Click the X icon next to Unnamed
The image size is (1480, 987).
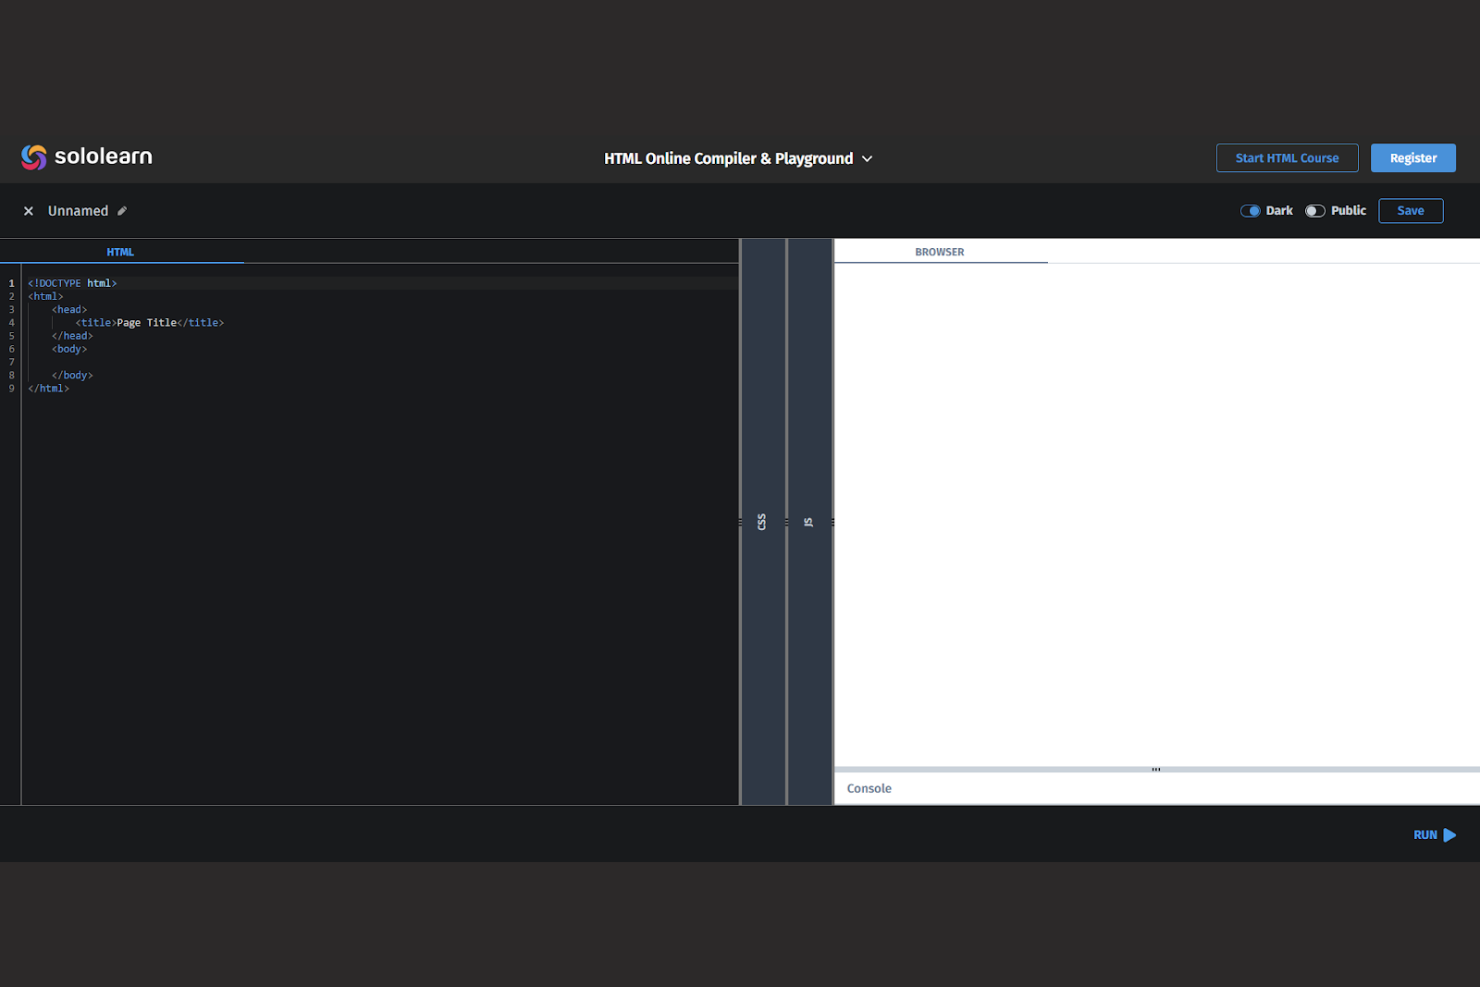pos(28,210)
